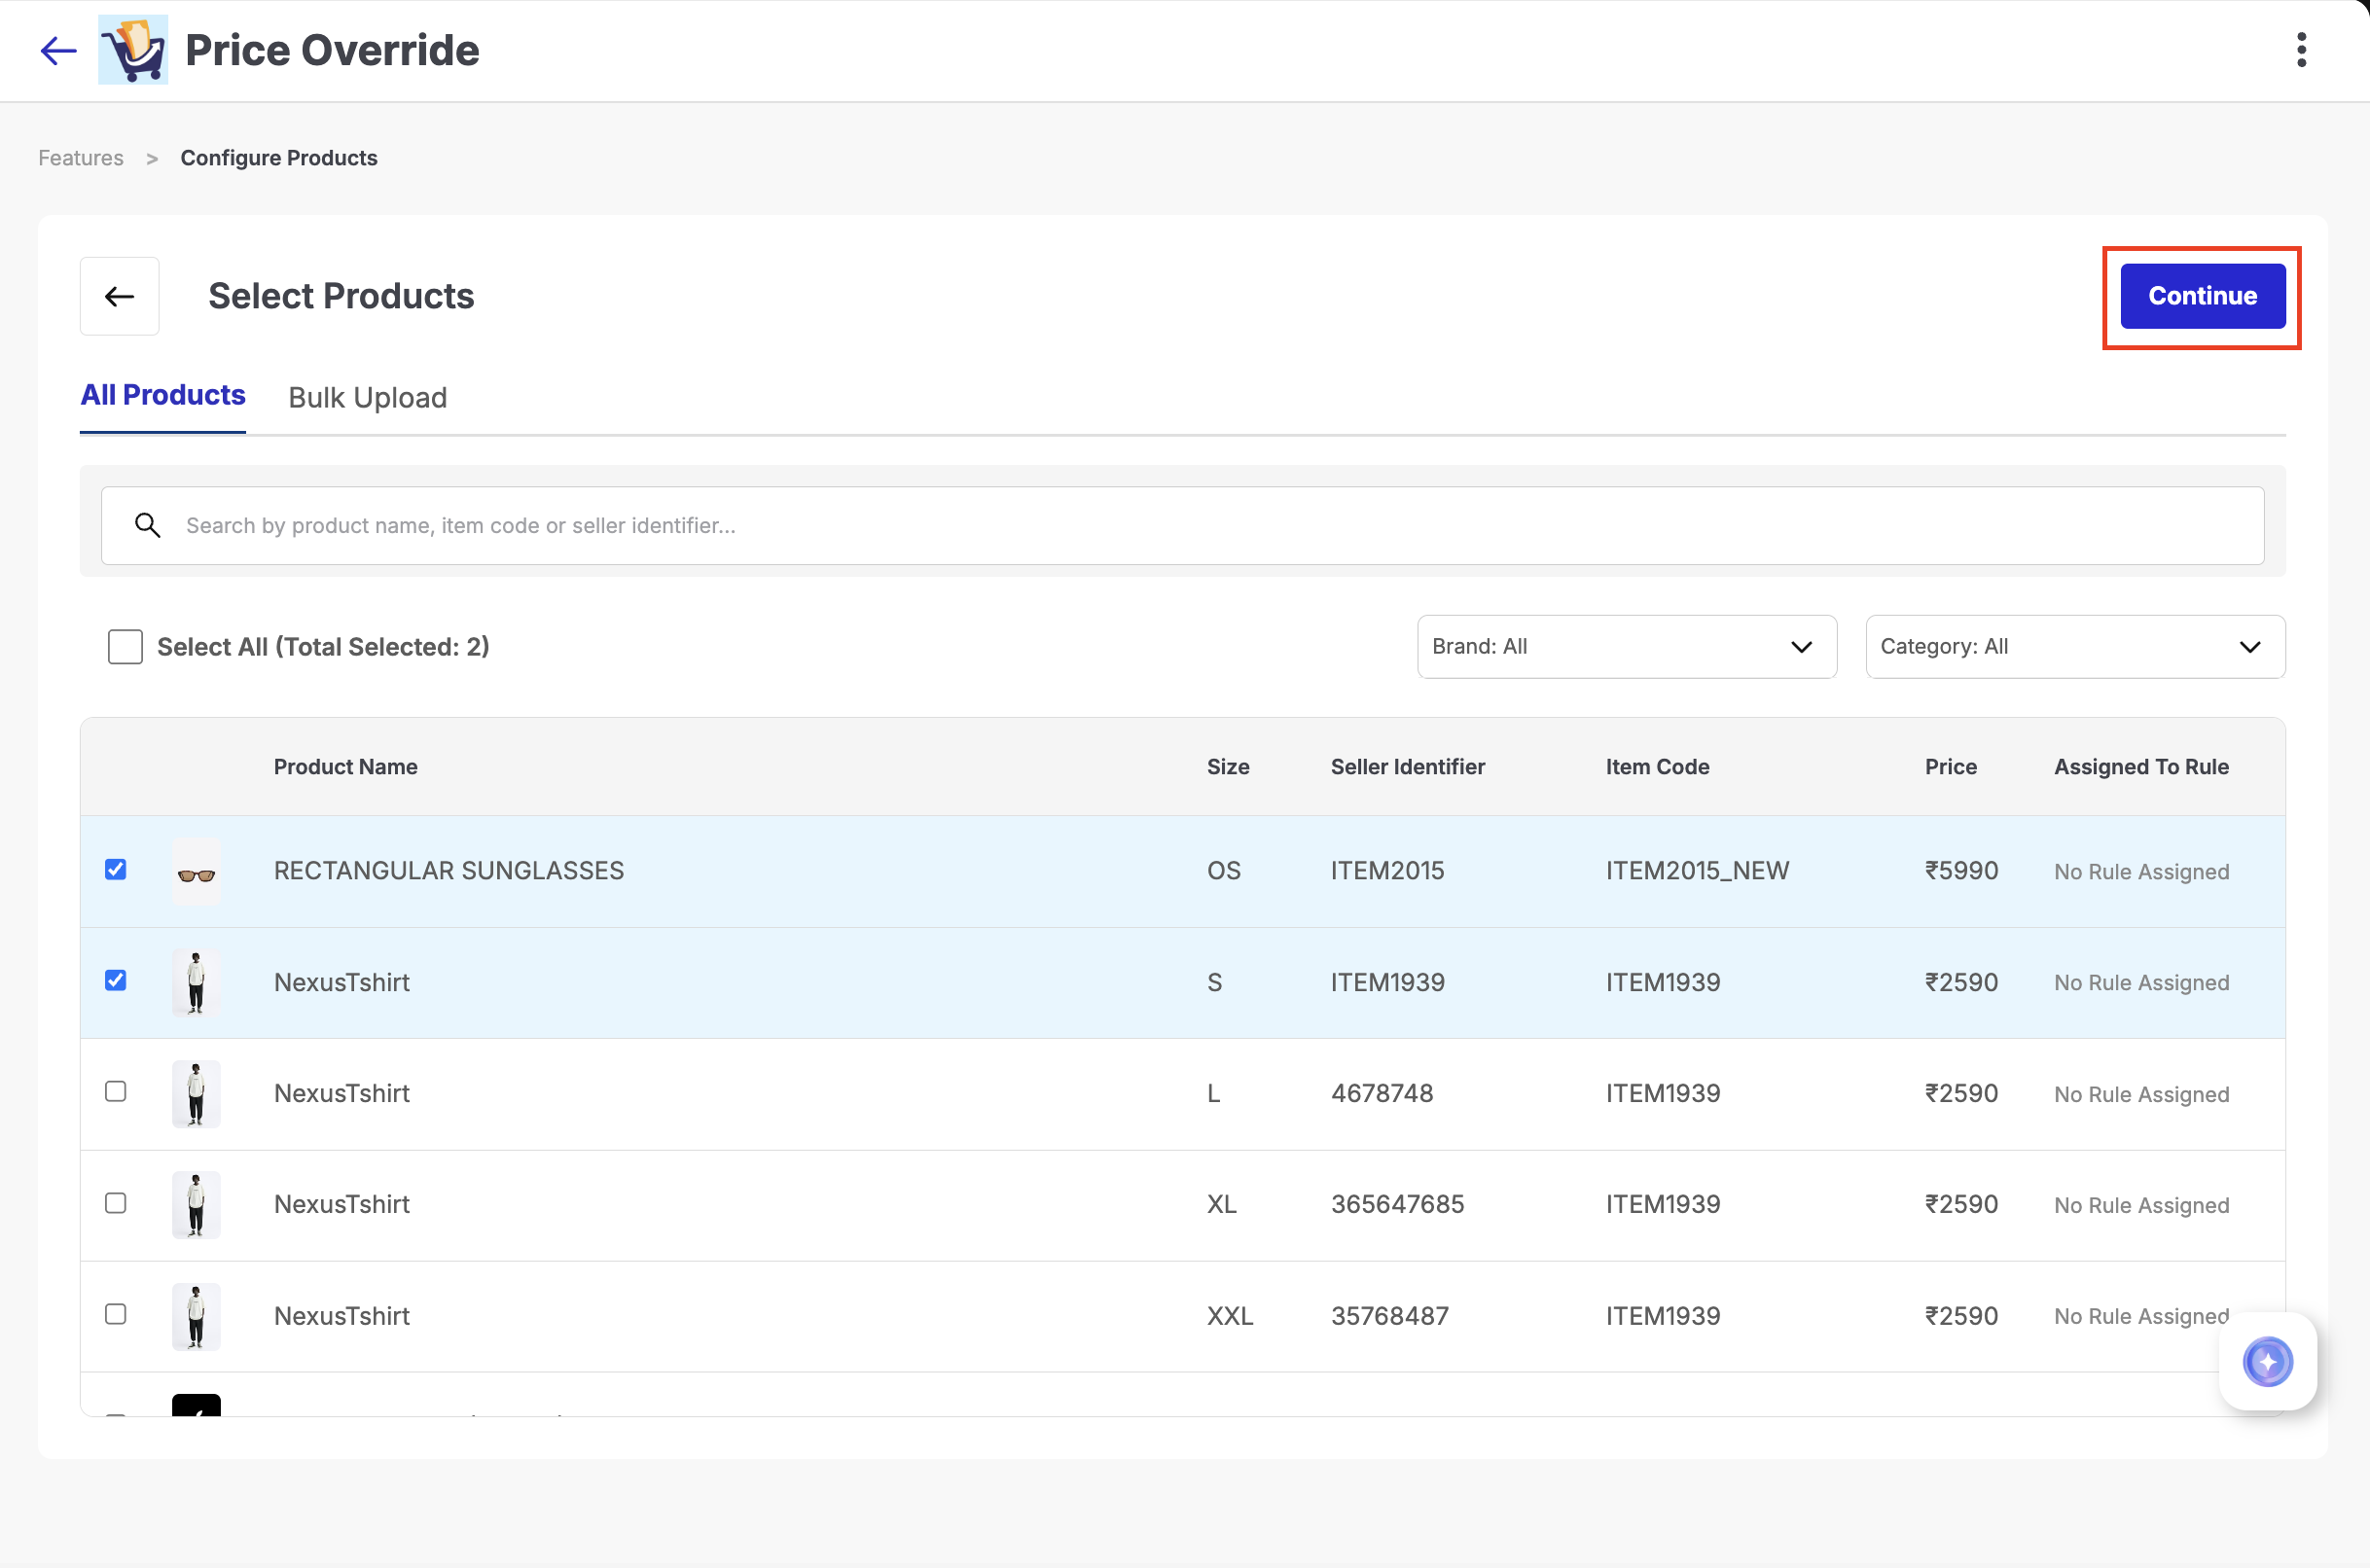Click the Price Override shopping cart logo
This screenshot has height=1568, width=2370.
click(x=133, y=50)
